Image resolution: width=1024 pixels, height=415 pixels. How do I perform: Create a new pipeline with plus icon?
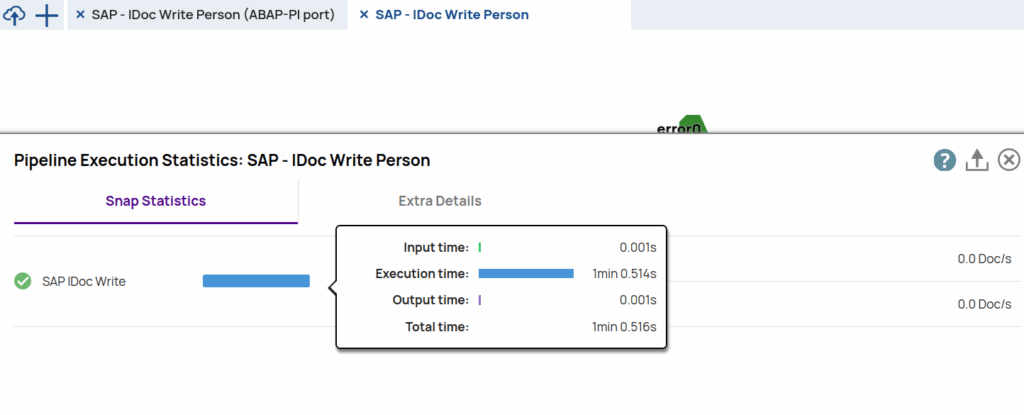click(47, 16)
